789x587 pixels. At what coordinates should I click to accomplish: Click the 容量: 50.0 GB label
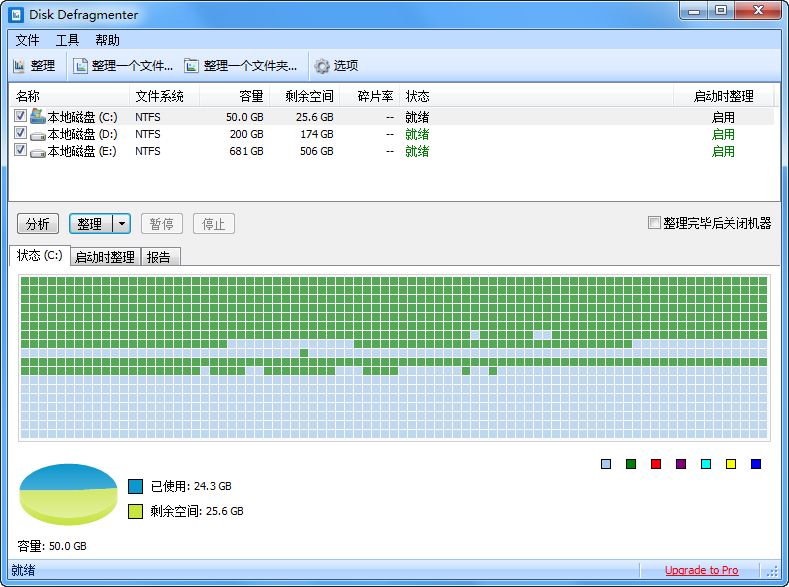click(x=52, y=546)
